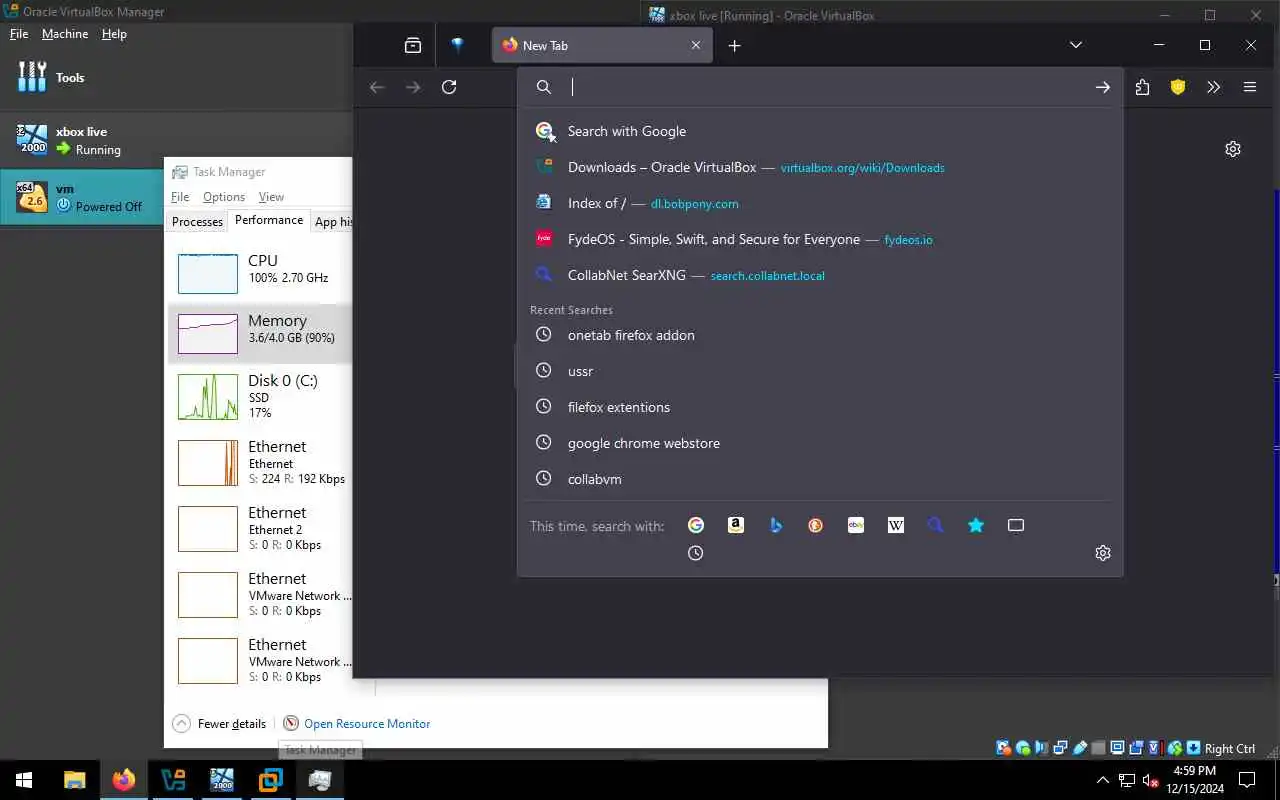
Task: Select recent search 'onetab firefox addon'
Action: pos(820,335)
